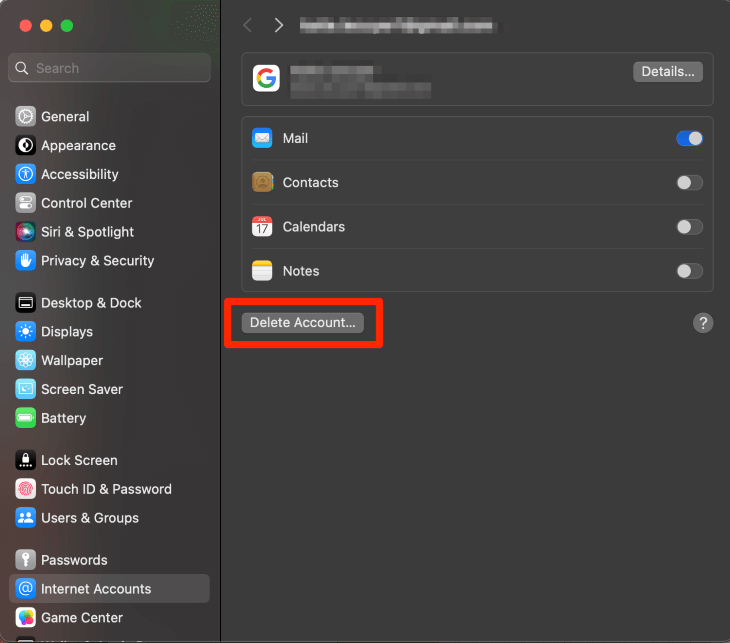Select Game Center label

click(82, 617)
